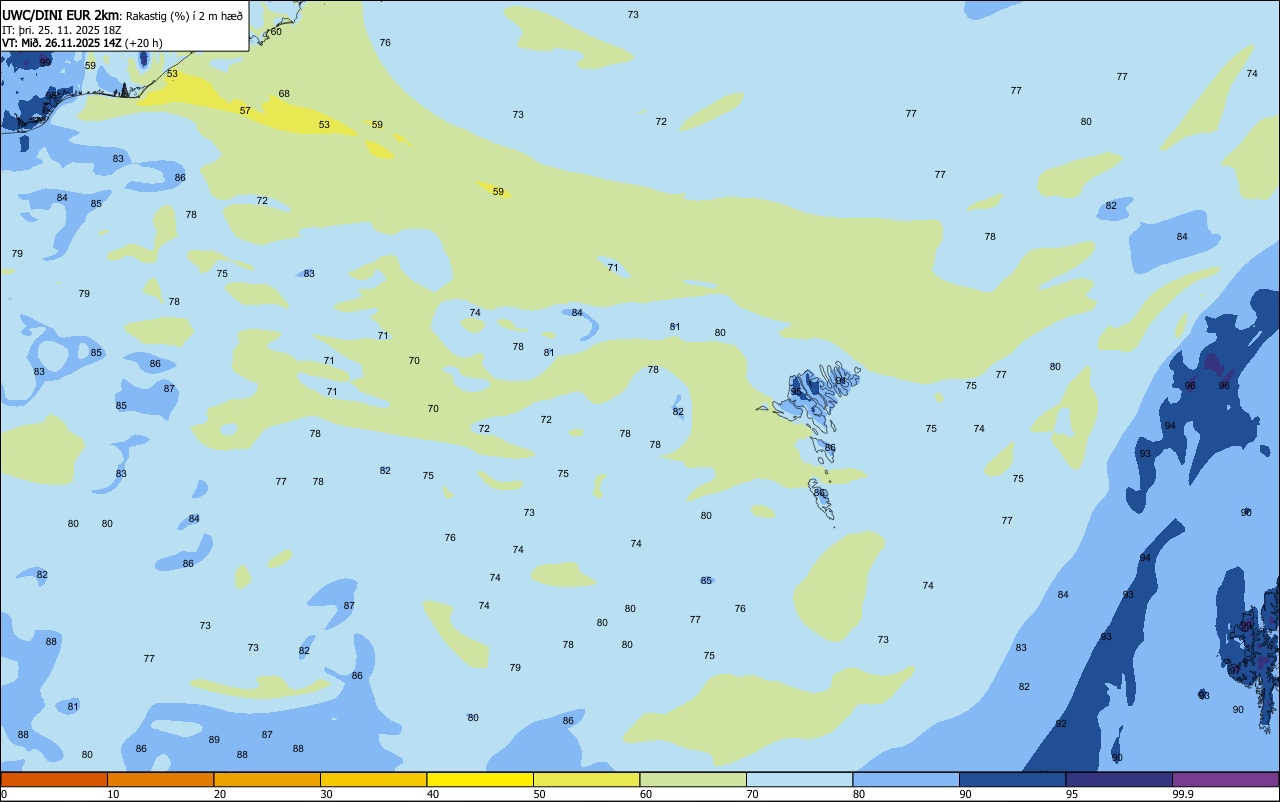Screen dimensions: 1280x802
Task: Click the legend tick label '10'
Action: click(113, 794)
